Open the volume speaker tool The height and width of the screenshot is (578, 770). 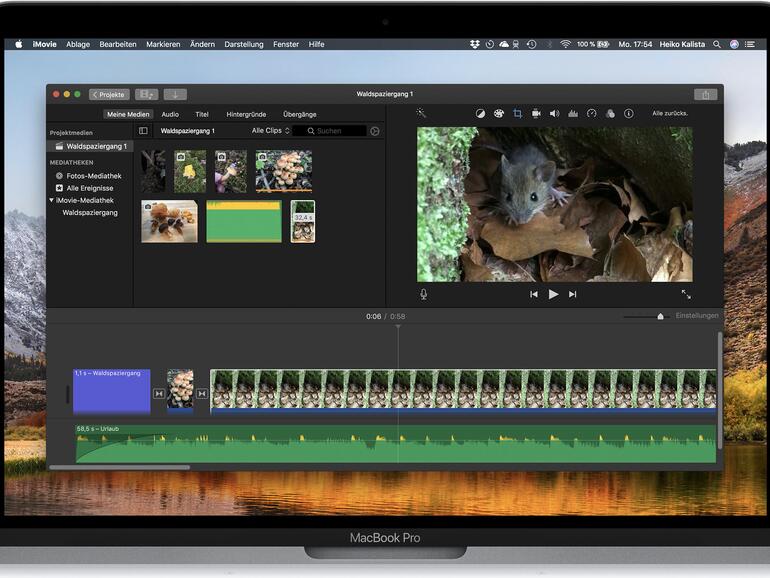(554, 113)
